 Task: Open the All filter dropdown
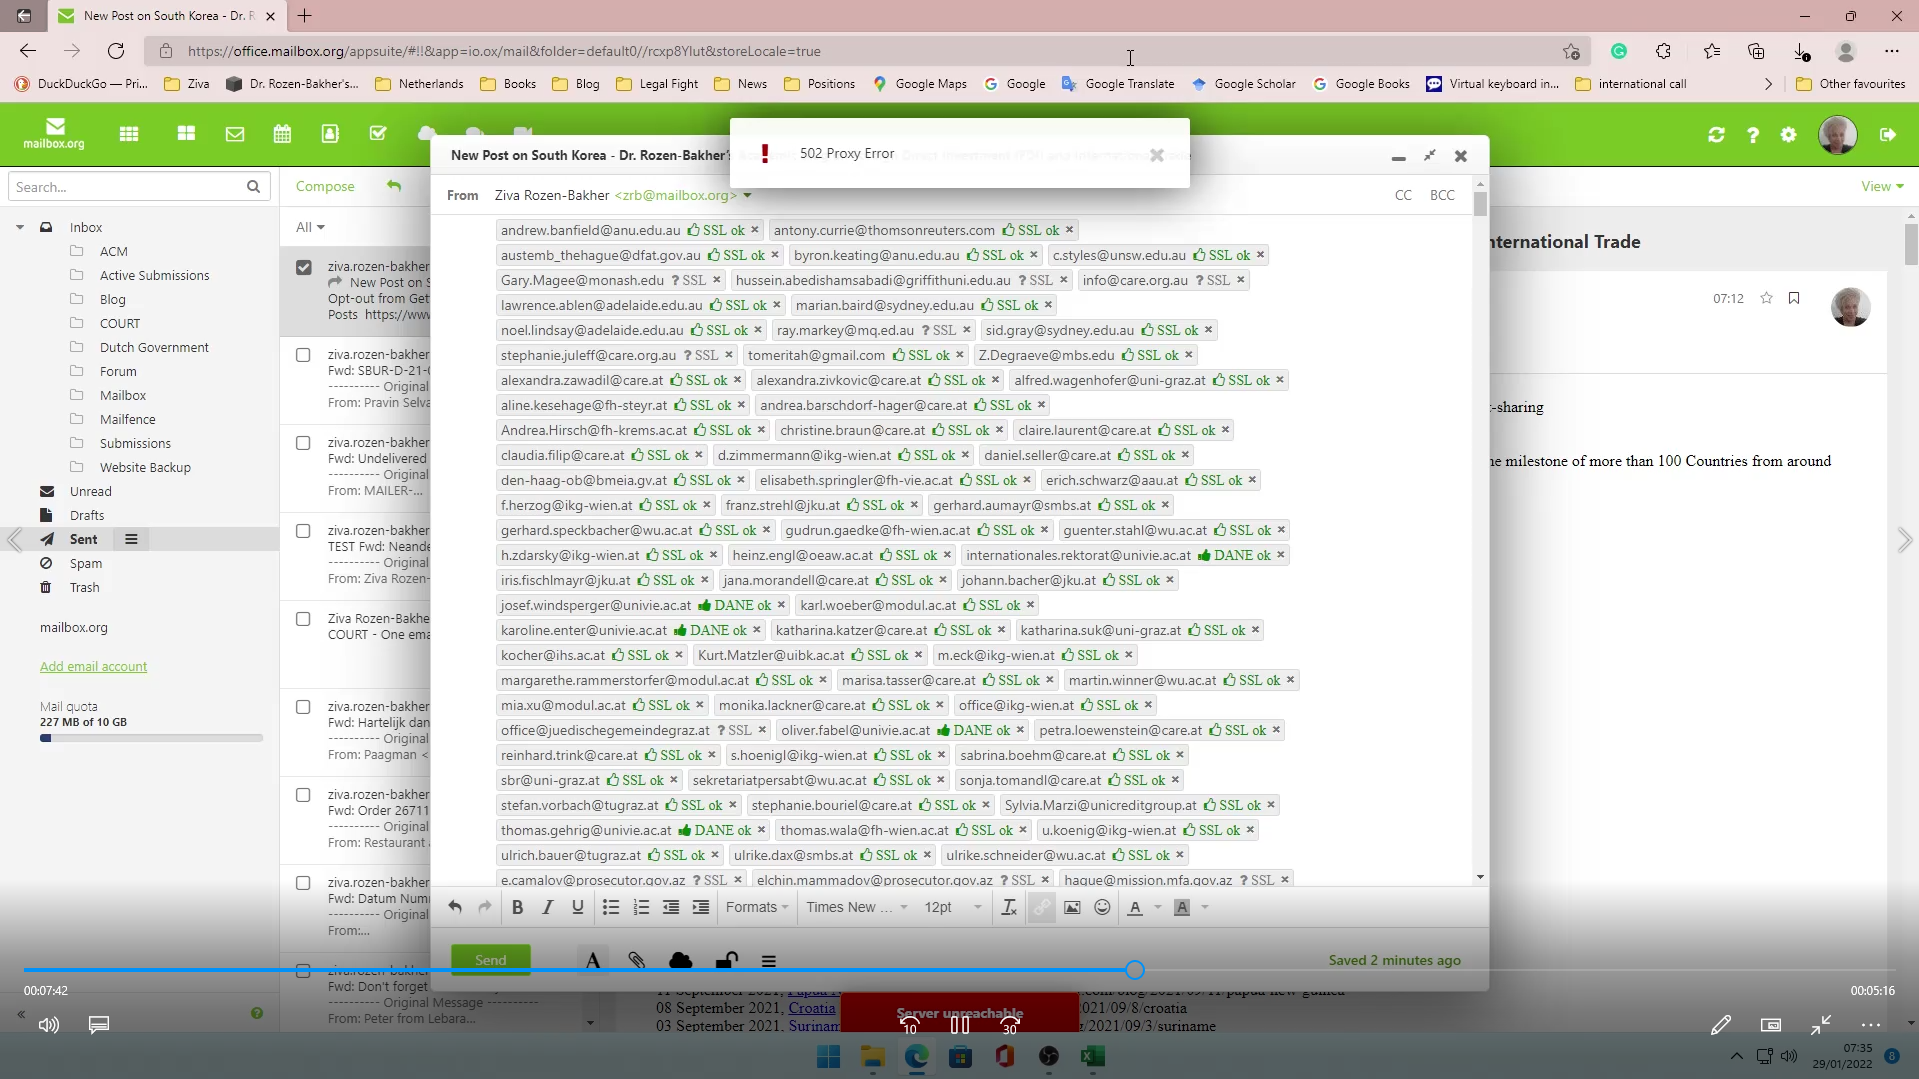coord(310,227)
